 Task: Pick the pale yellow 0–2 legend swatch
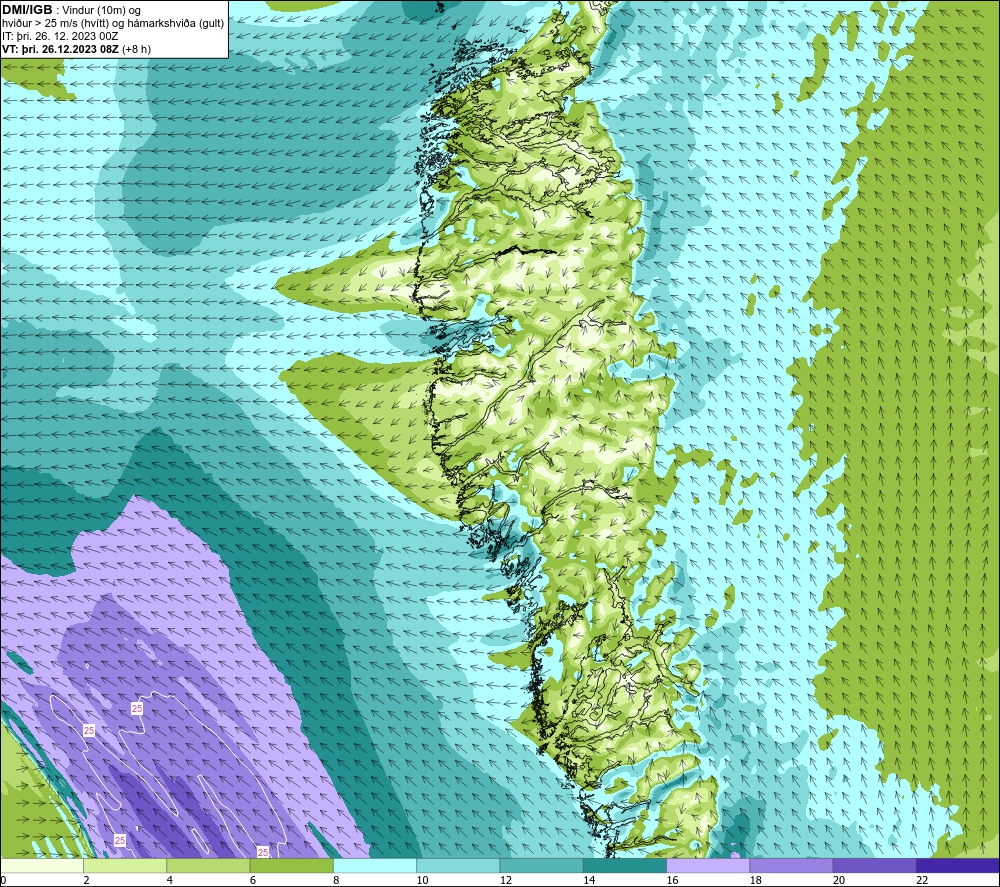click(42, 865)
